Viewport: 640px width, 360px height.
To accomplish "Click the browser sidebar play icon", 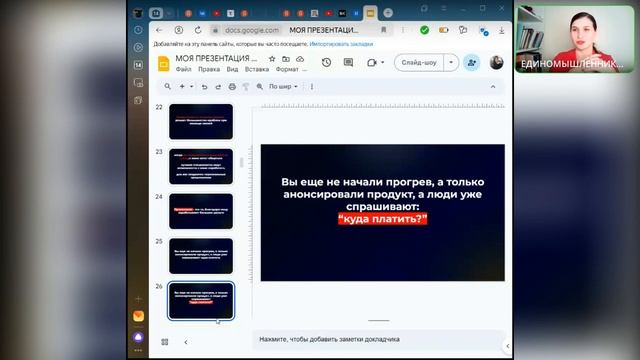I will (x=138, y=47).
